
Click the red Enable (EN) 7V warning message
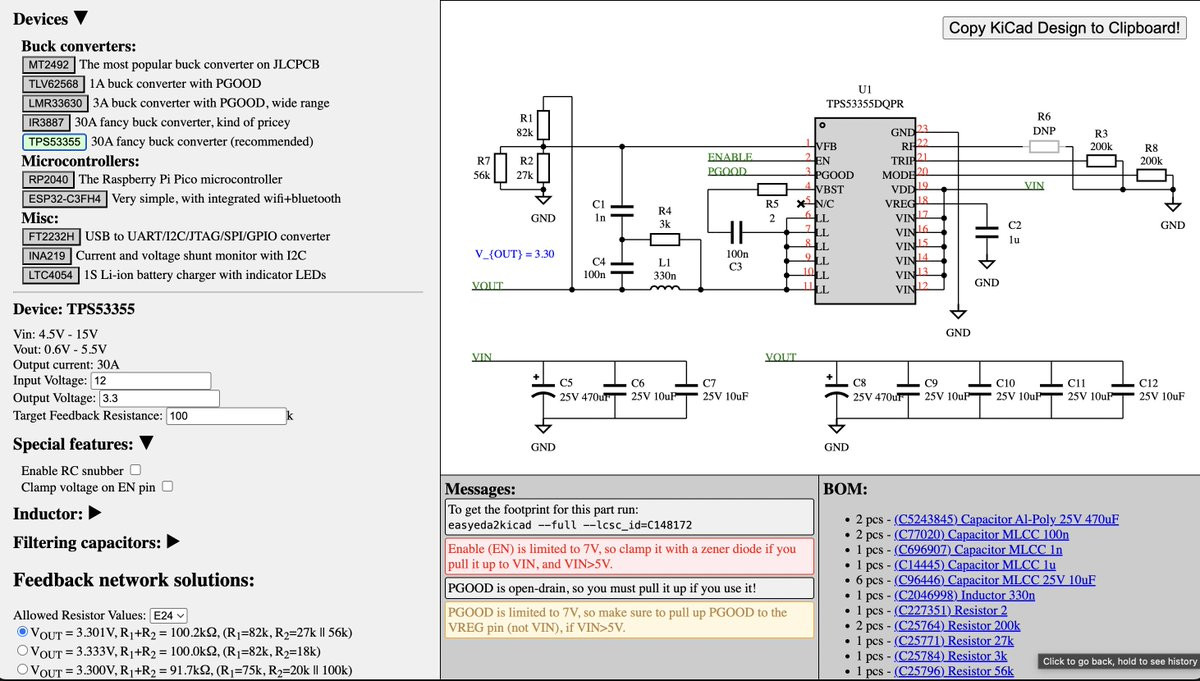(x=629, y=556)
